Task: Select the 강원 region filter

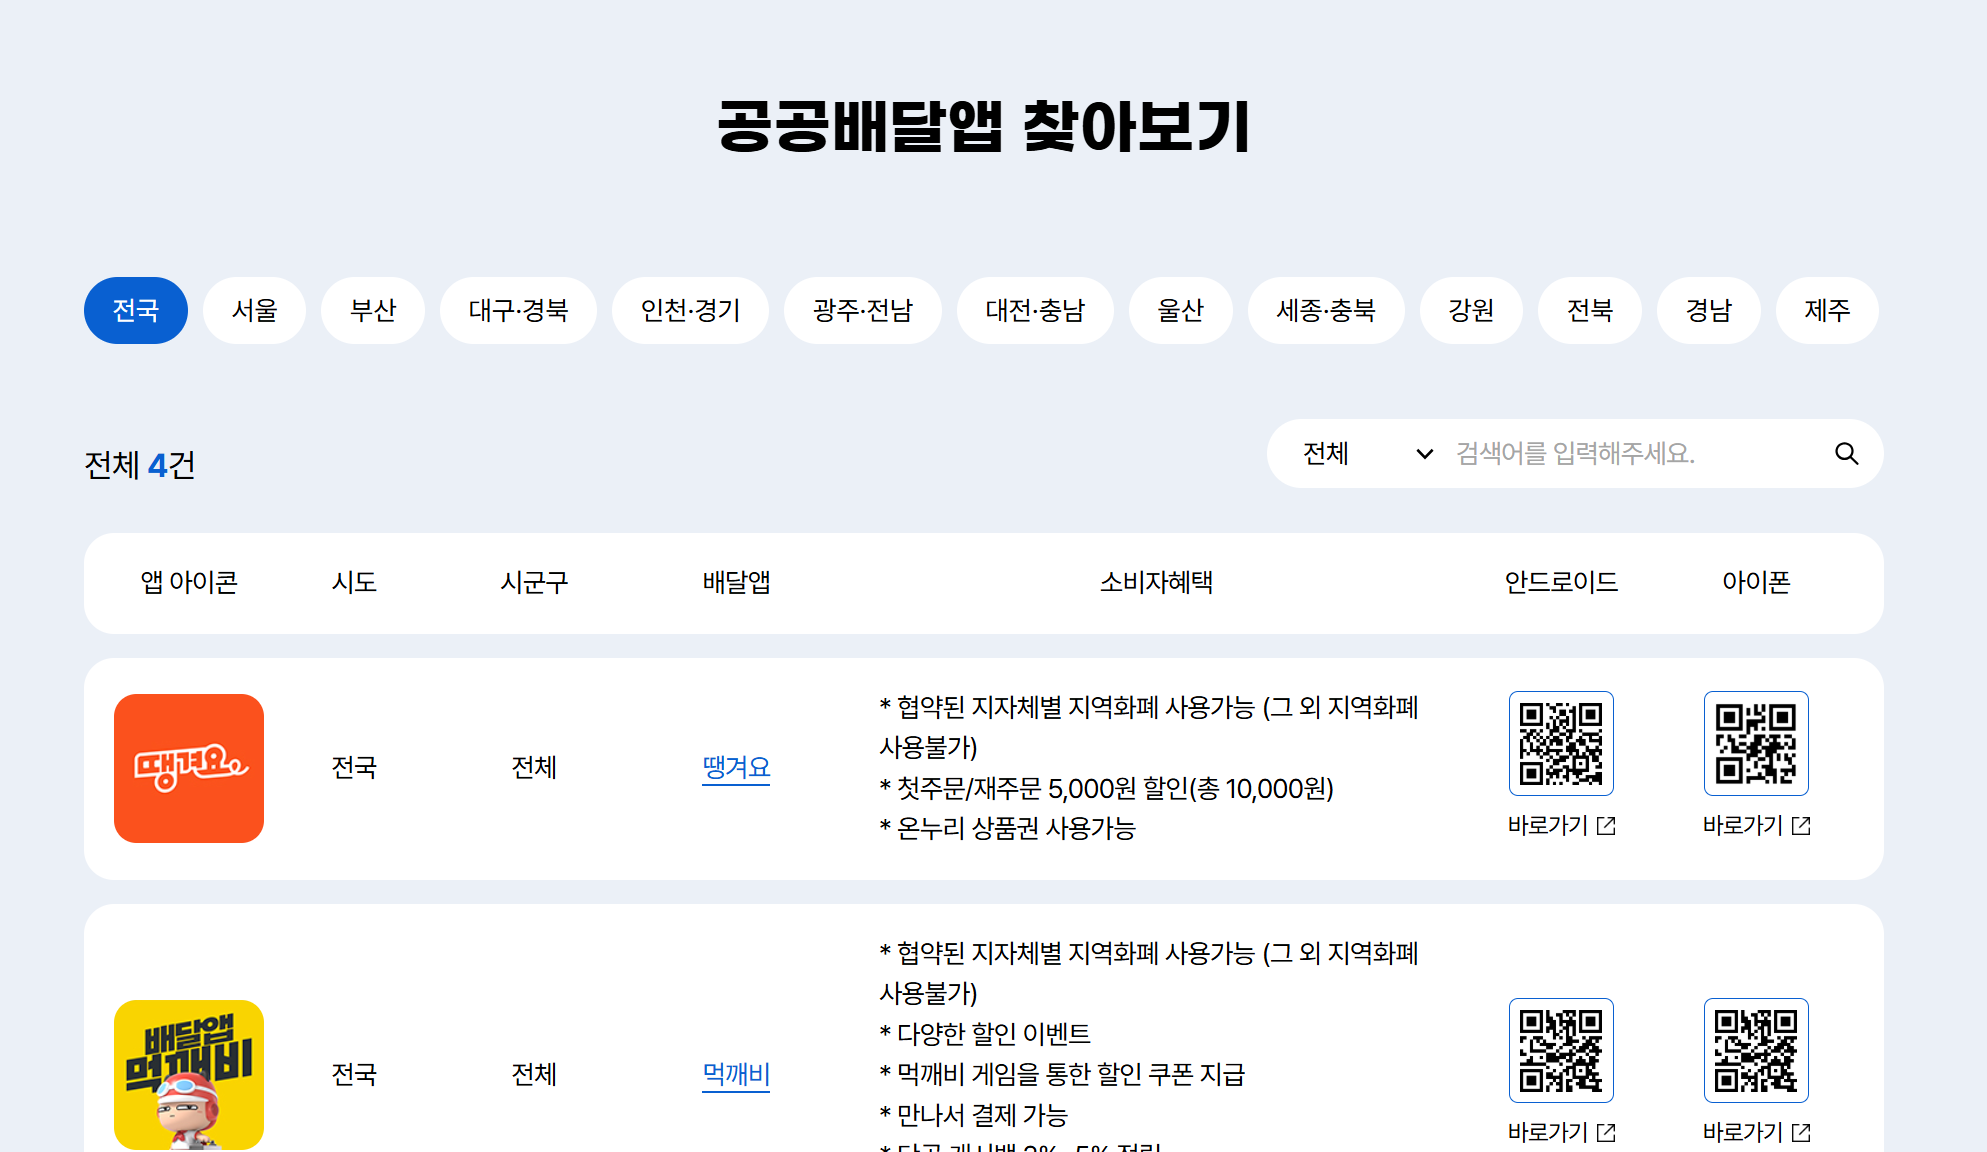Action: point(1471,311)
